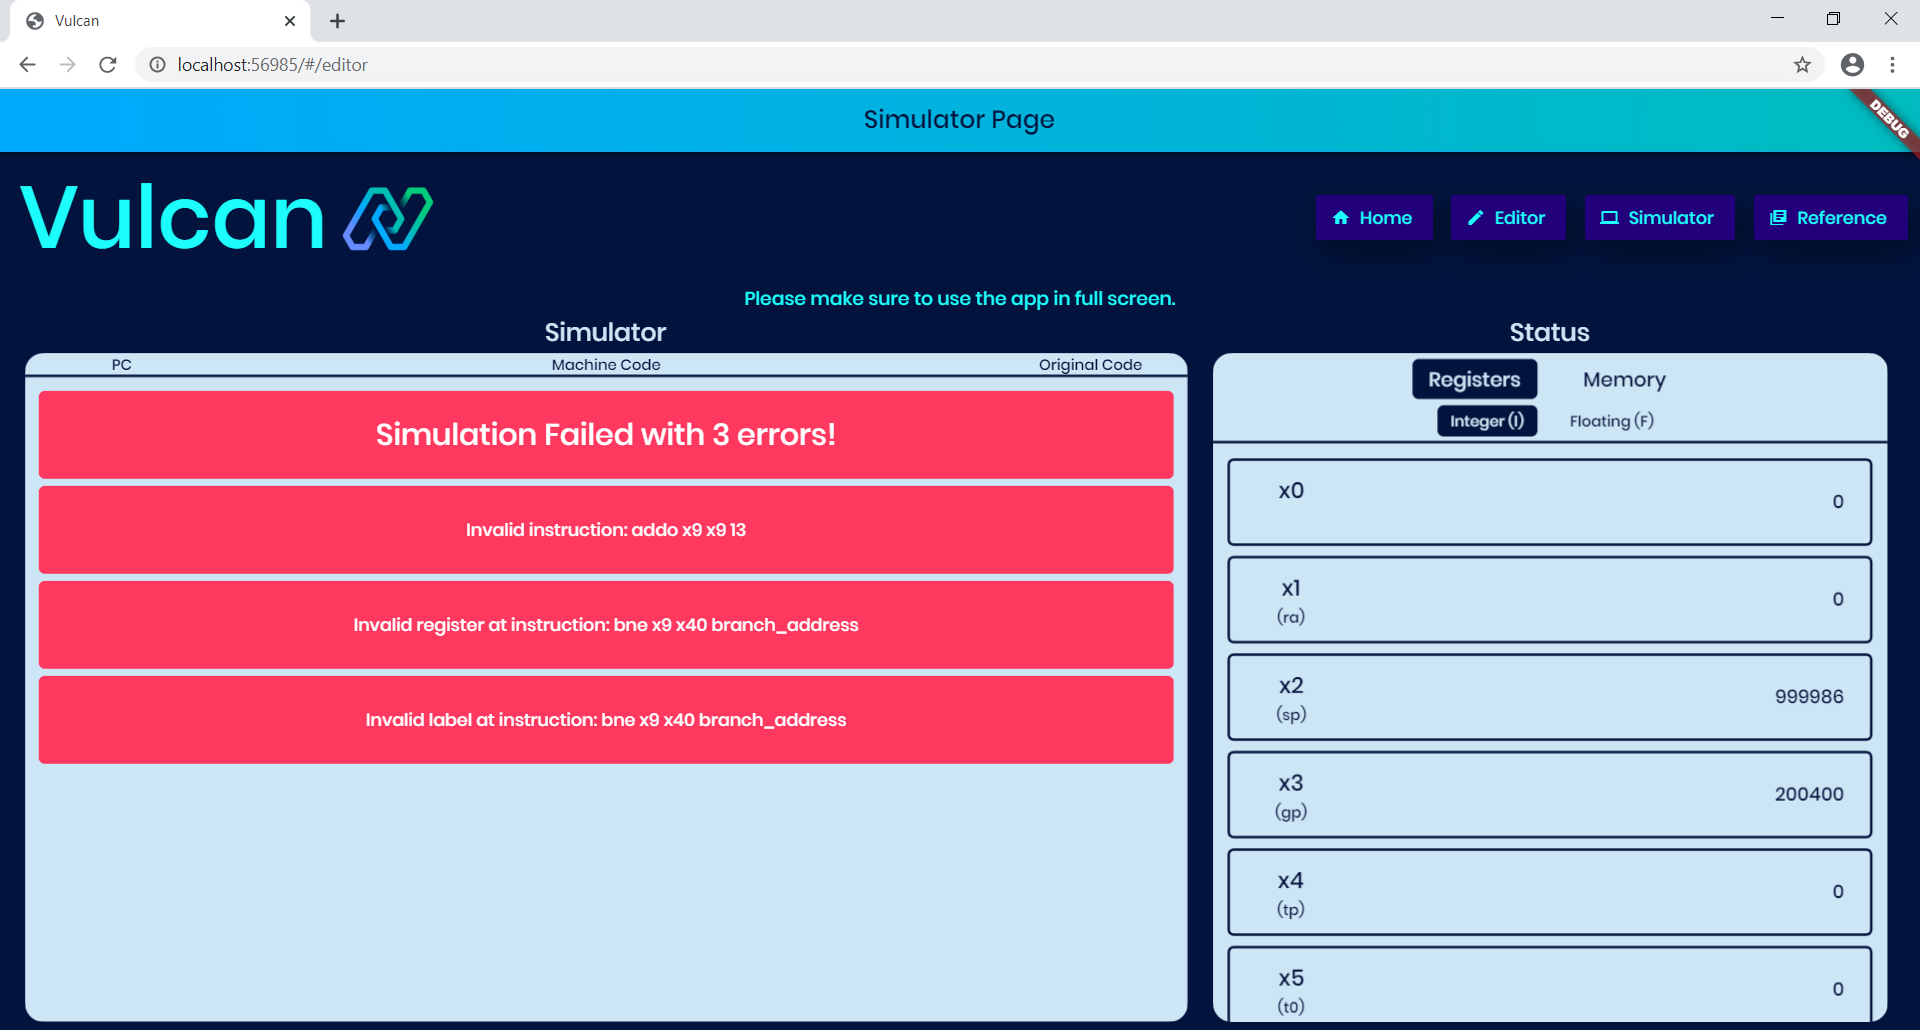Close the Vulcan browser tab

(x=290, y=21)
